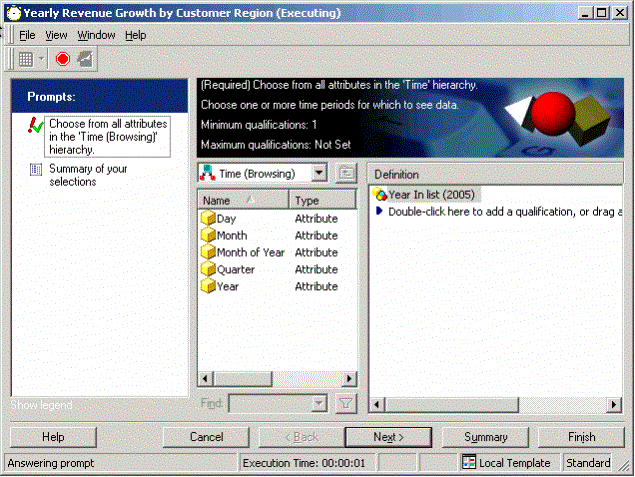Click the Show legend link

[x=41, y=405]
